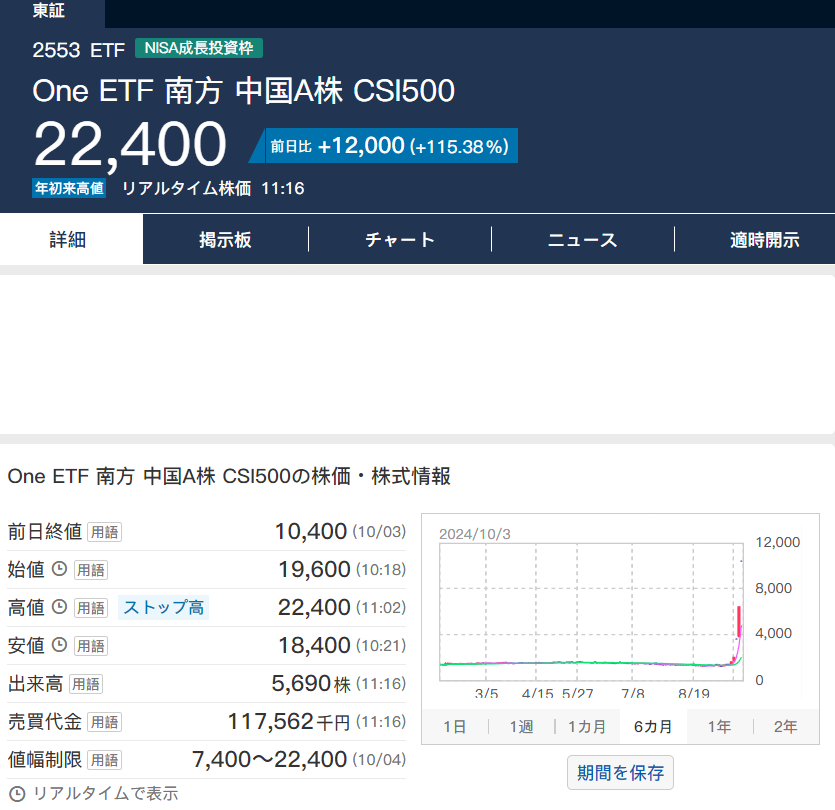Set chart period to 1日

point(455,726)
